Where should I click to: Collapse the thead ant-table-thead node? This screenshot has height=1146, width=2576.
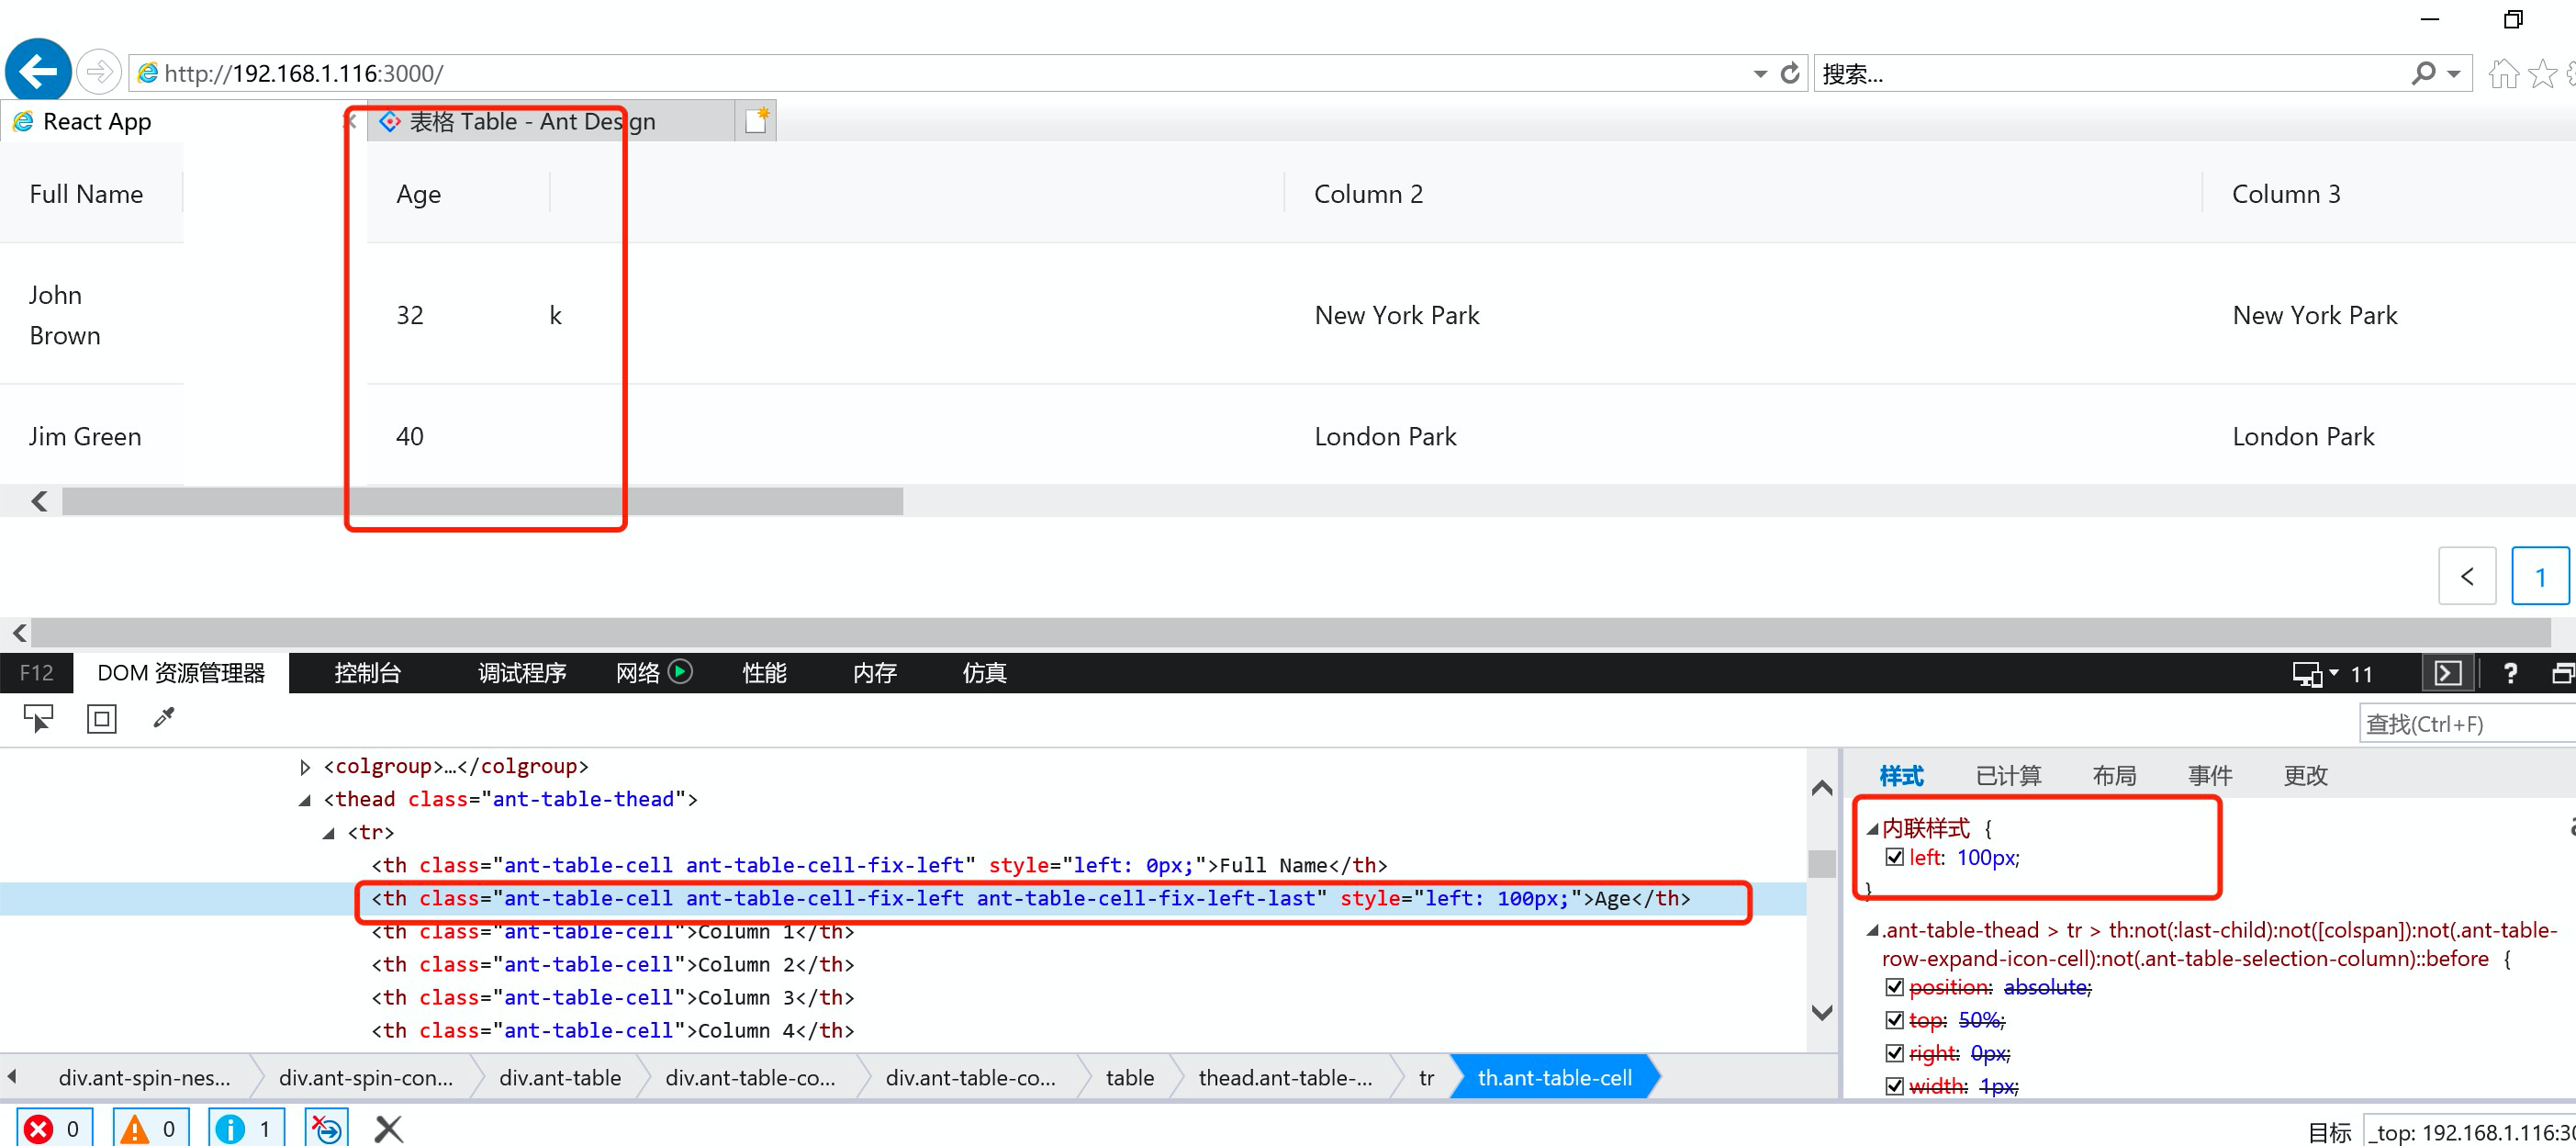tap(305, 800)
